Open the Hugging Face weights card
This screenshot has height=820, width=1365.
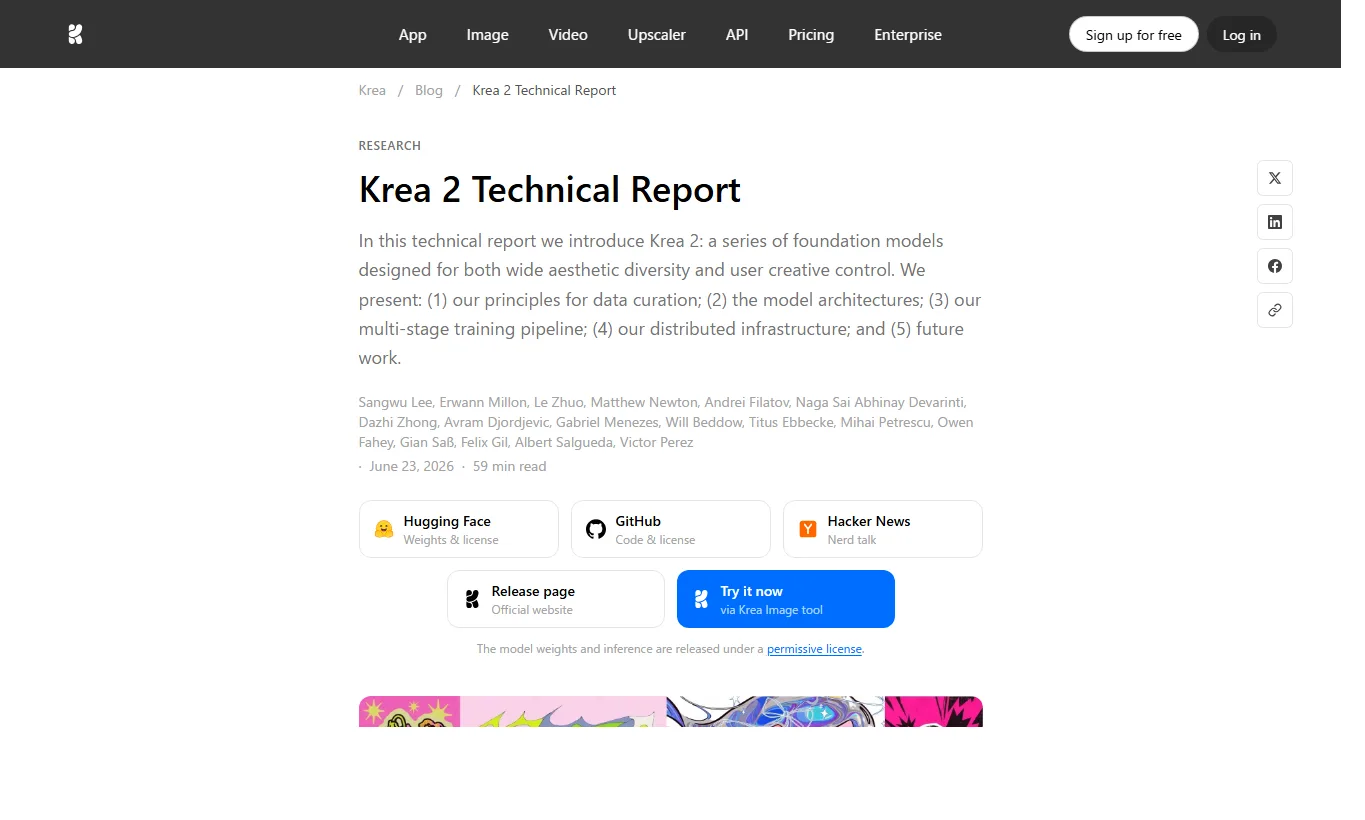click(459, 529)
